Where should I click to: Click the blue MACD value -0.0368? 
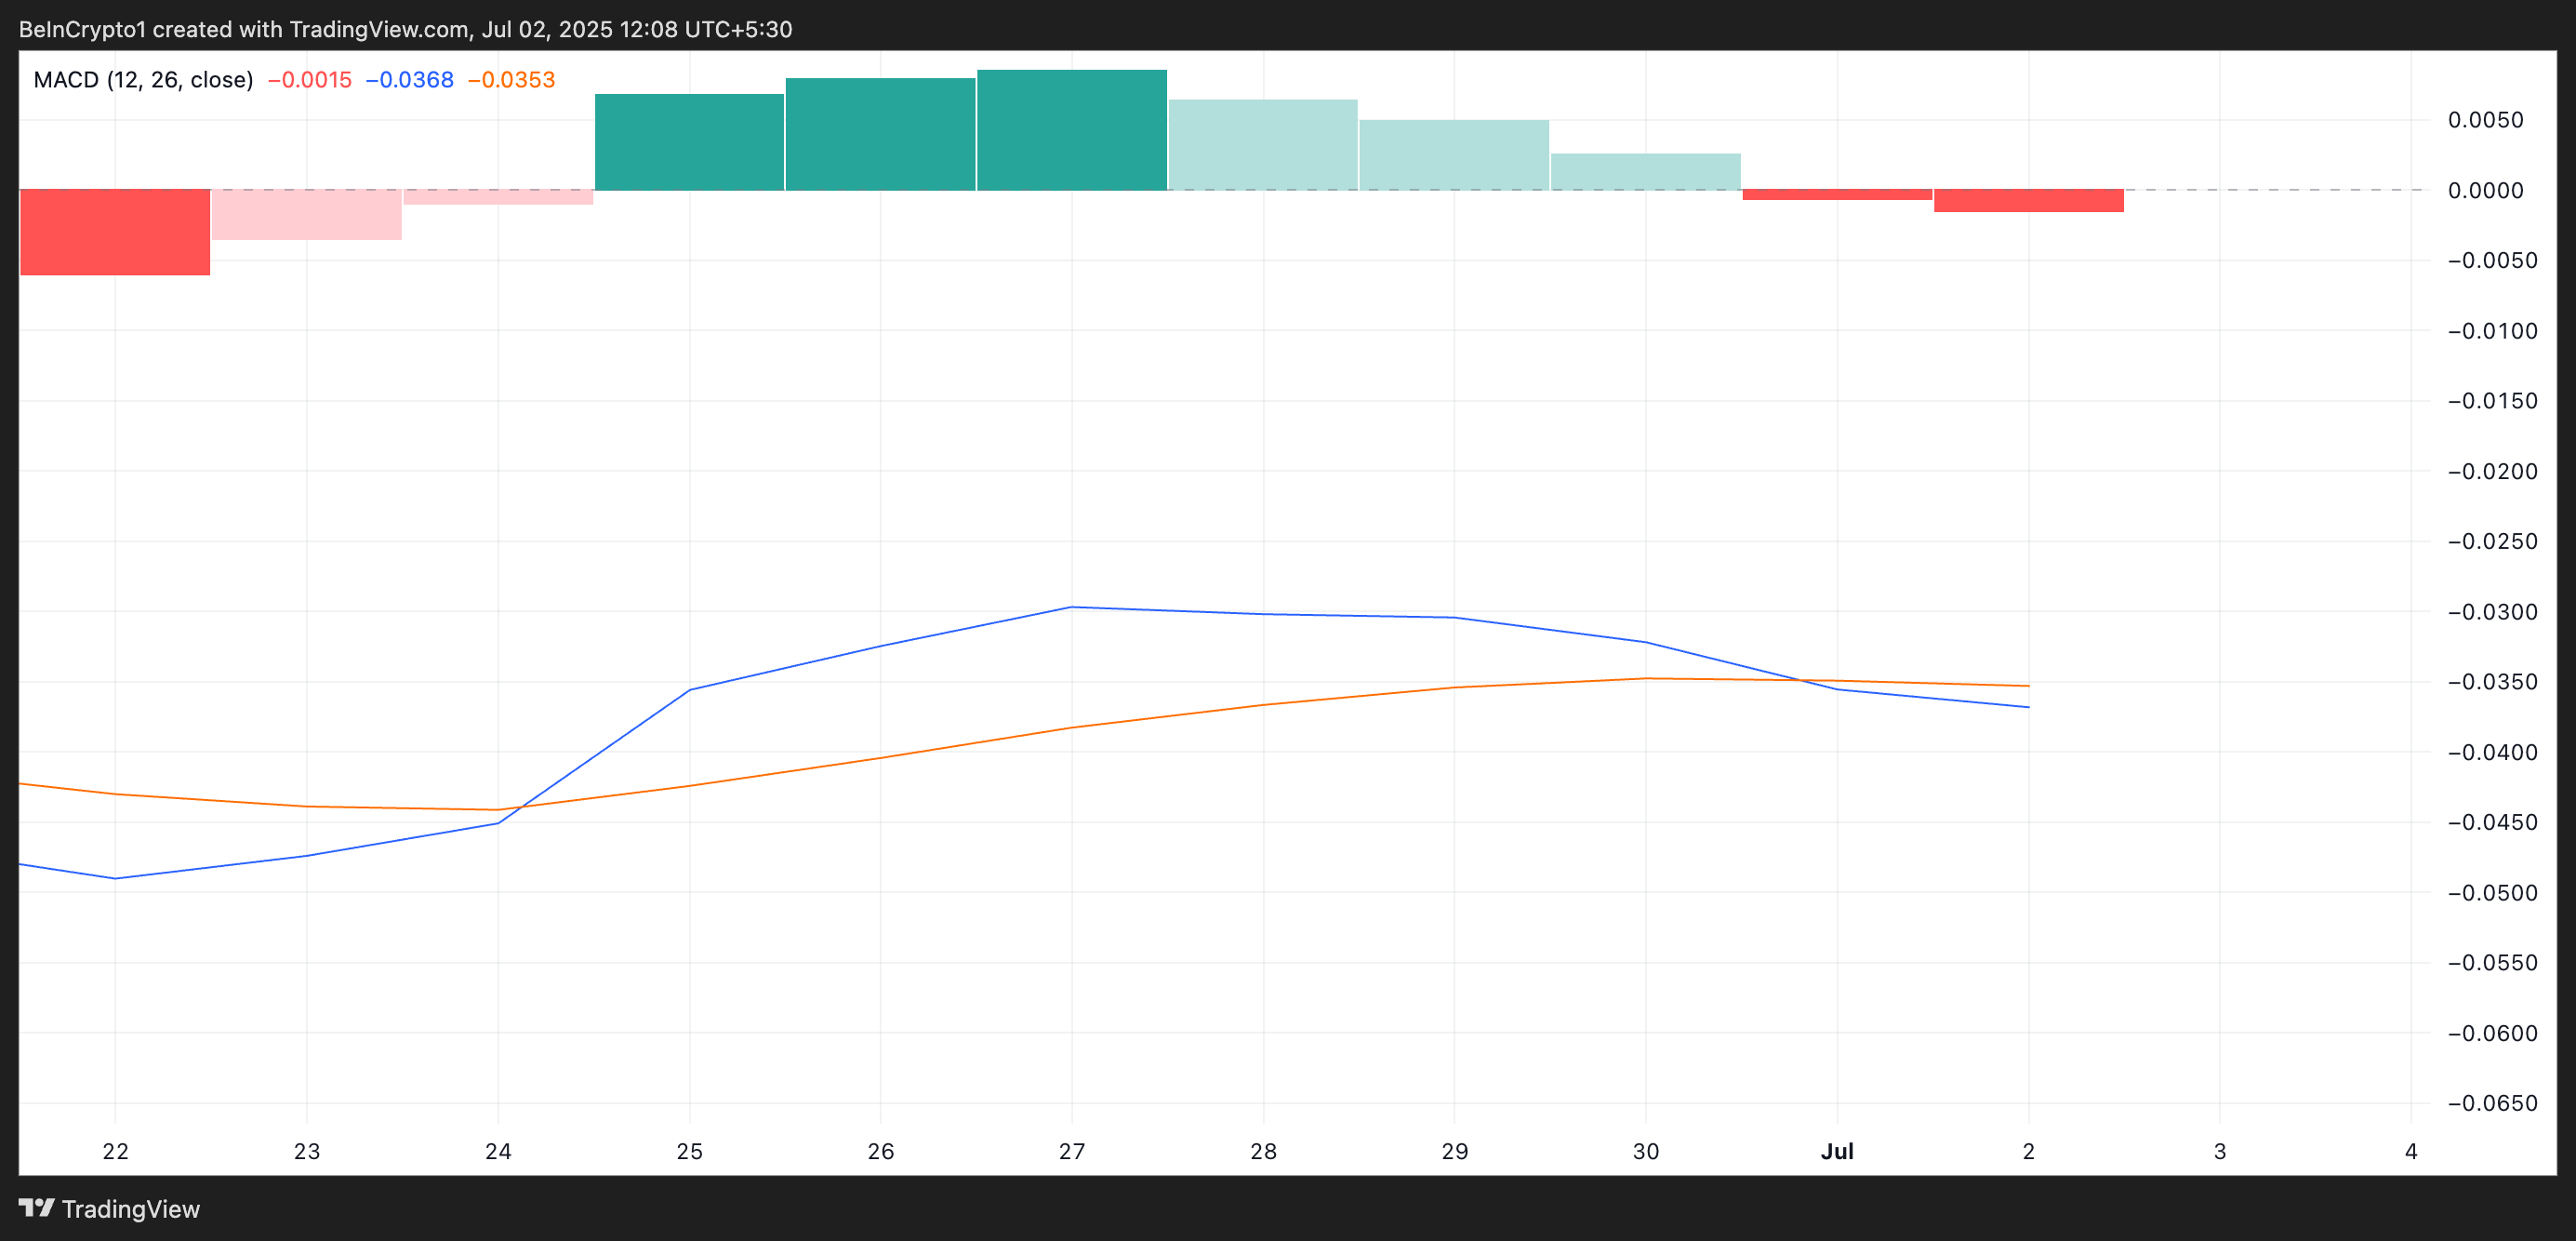pos(410,80)
